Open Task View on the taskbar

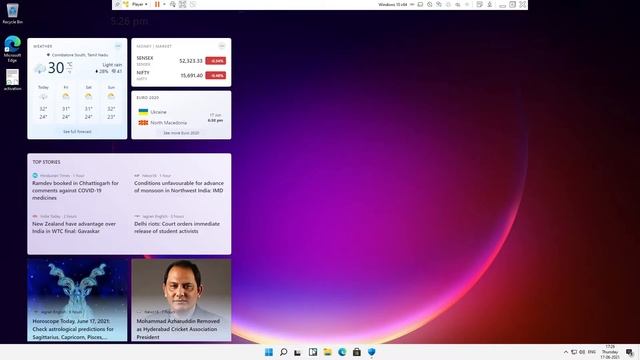tap(298, 352)
